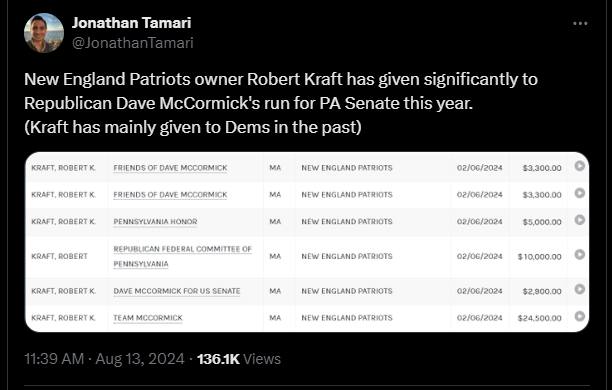Expand the Team McCormick row arrow
Screen dimensions: 612x390
(580, 316)
